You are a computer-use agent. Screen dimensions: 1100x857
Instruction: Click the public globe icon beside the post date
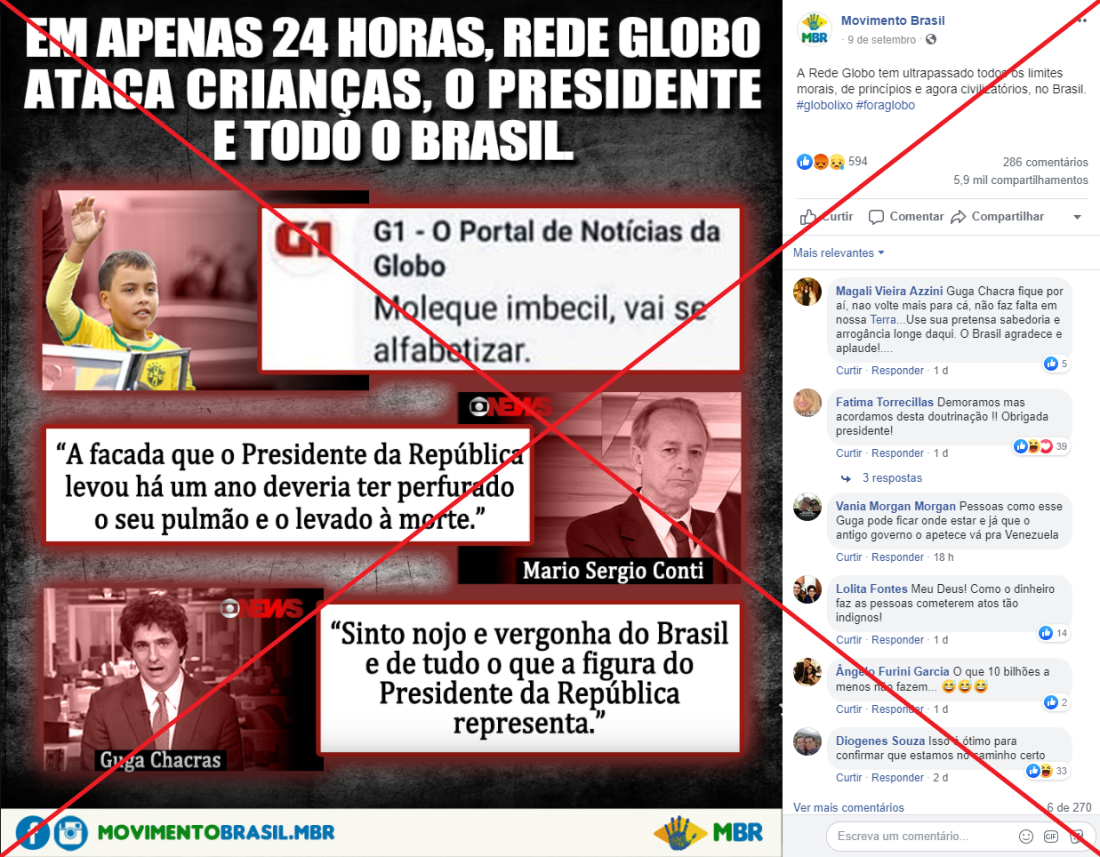tap(931, 39)
